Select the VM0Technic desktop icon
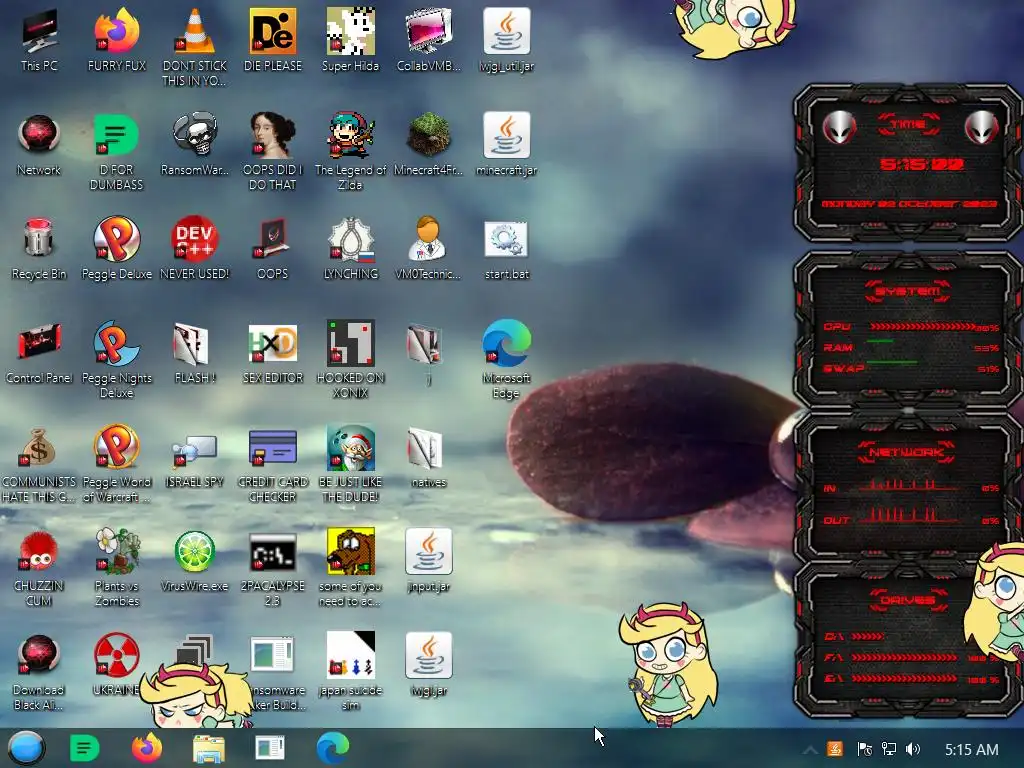 pos(428,249)
